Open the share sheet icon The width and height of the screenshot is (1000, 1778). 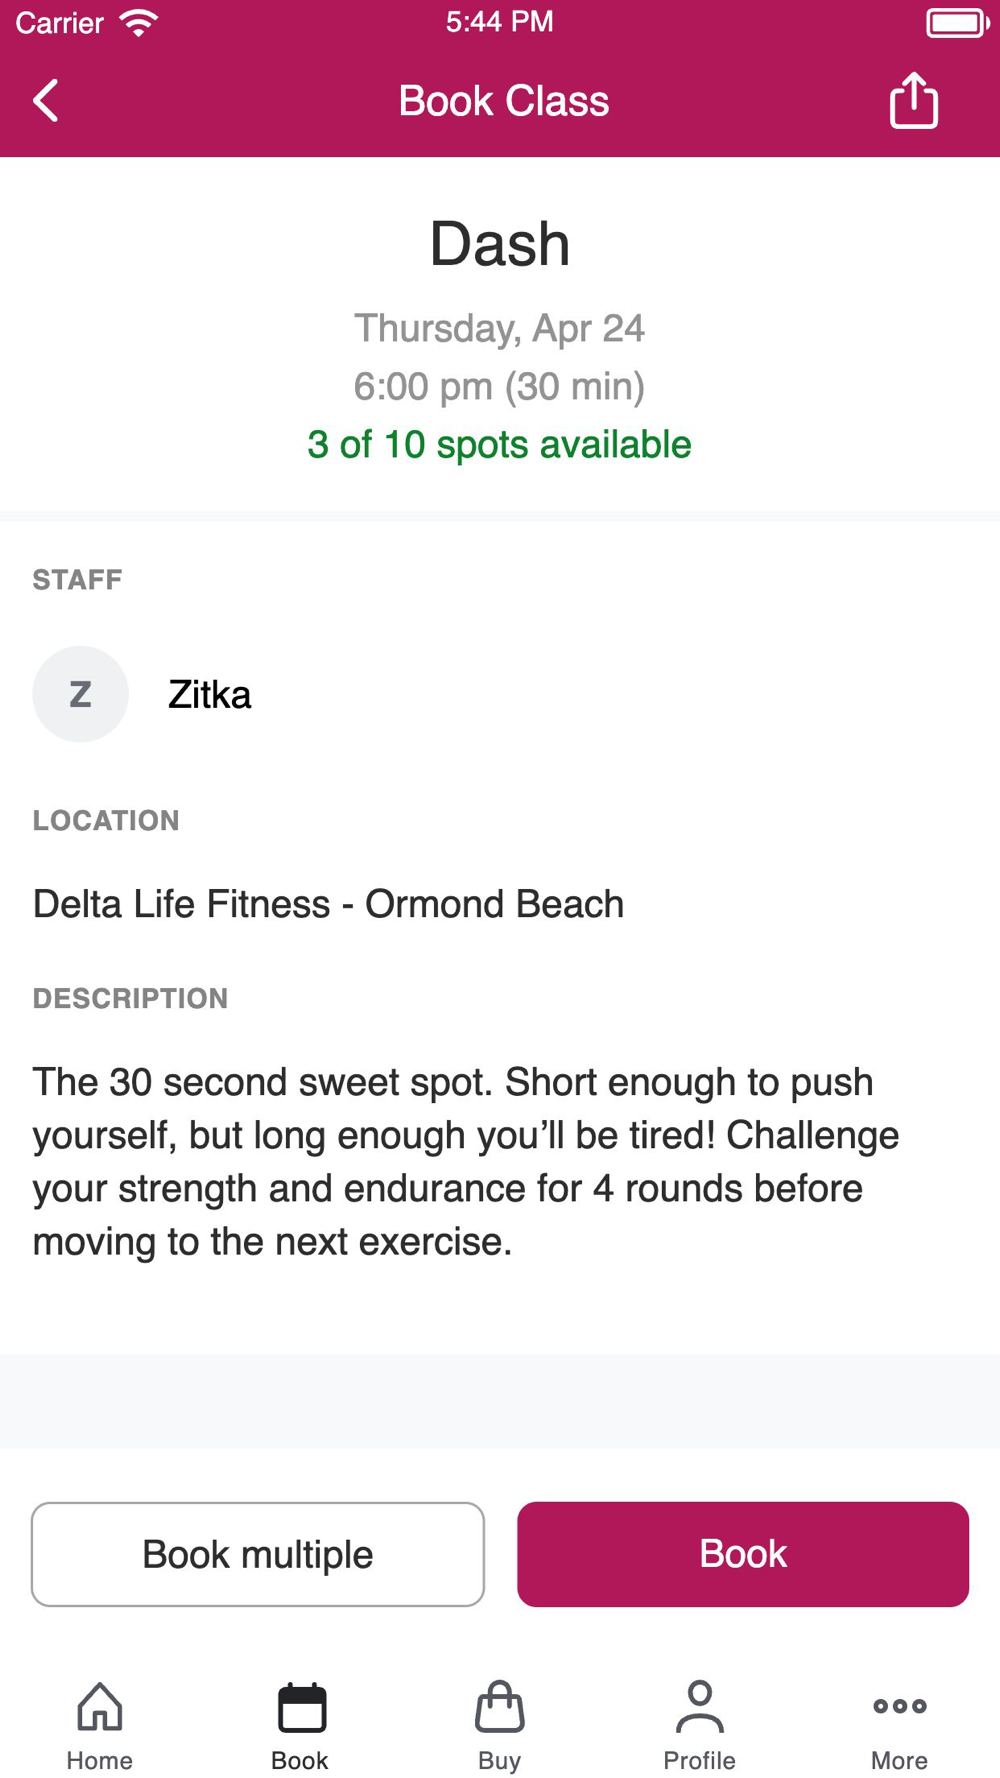tap(913, 101)
